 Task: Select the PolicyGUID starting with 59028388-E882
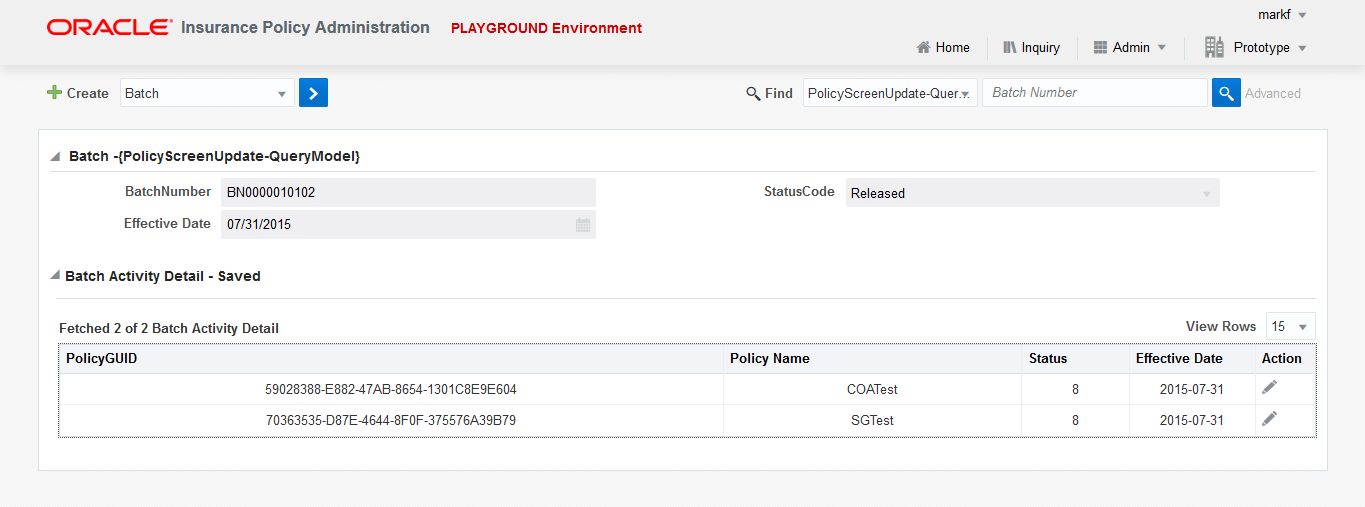(391, 389)
